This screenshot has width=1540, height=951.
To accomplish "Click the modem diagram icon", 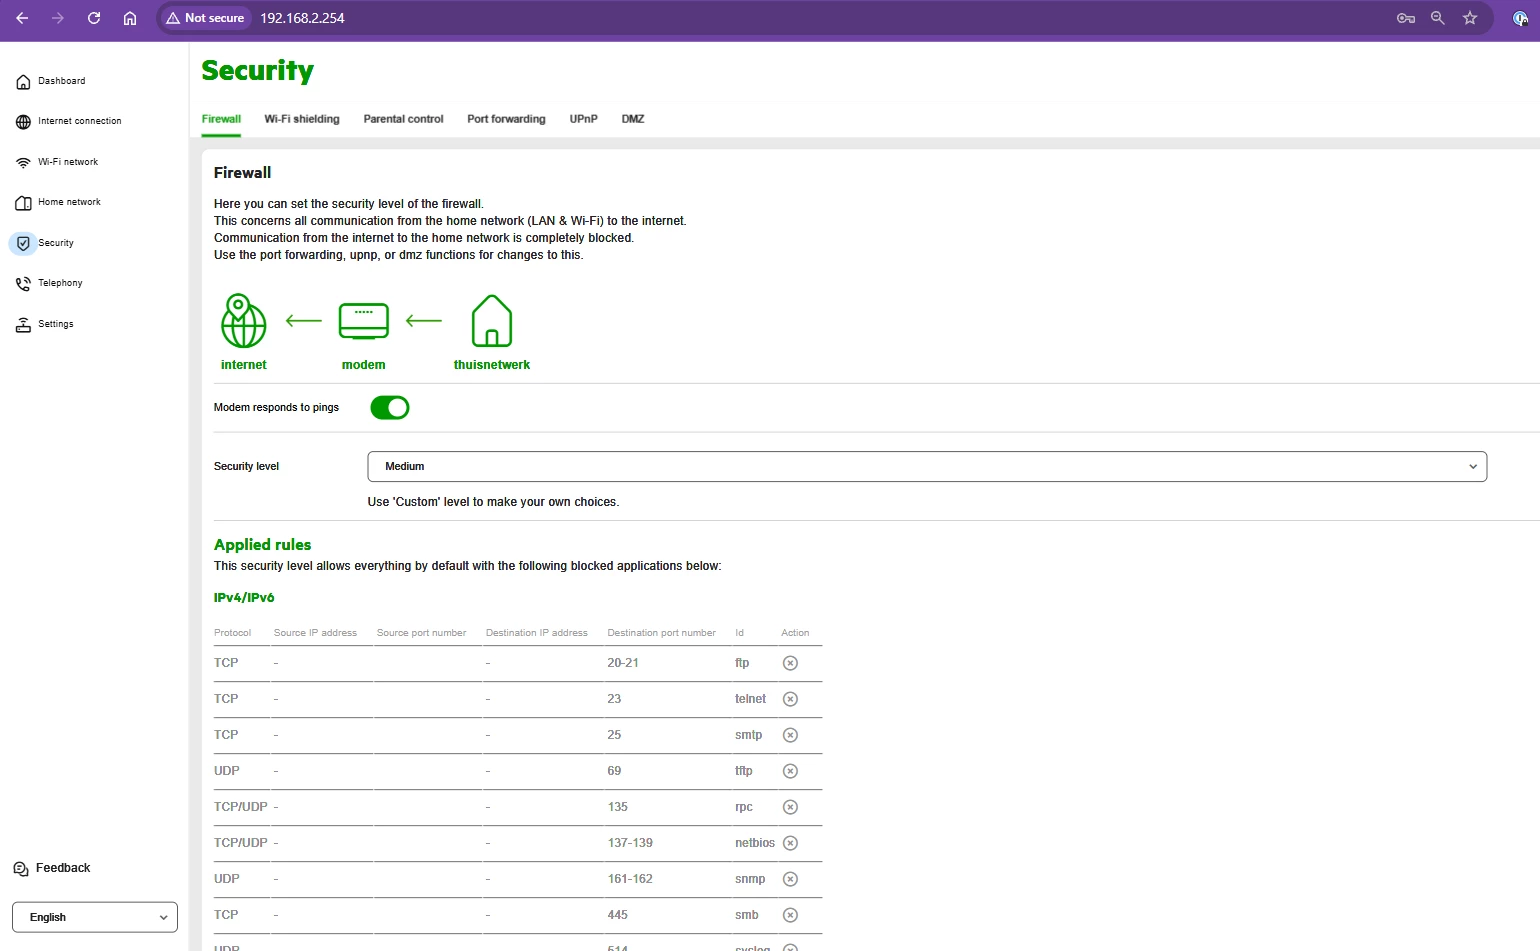I will [364, 322].
